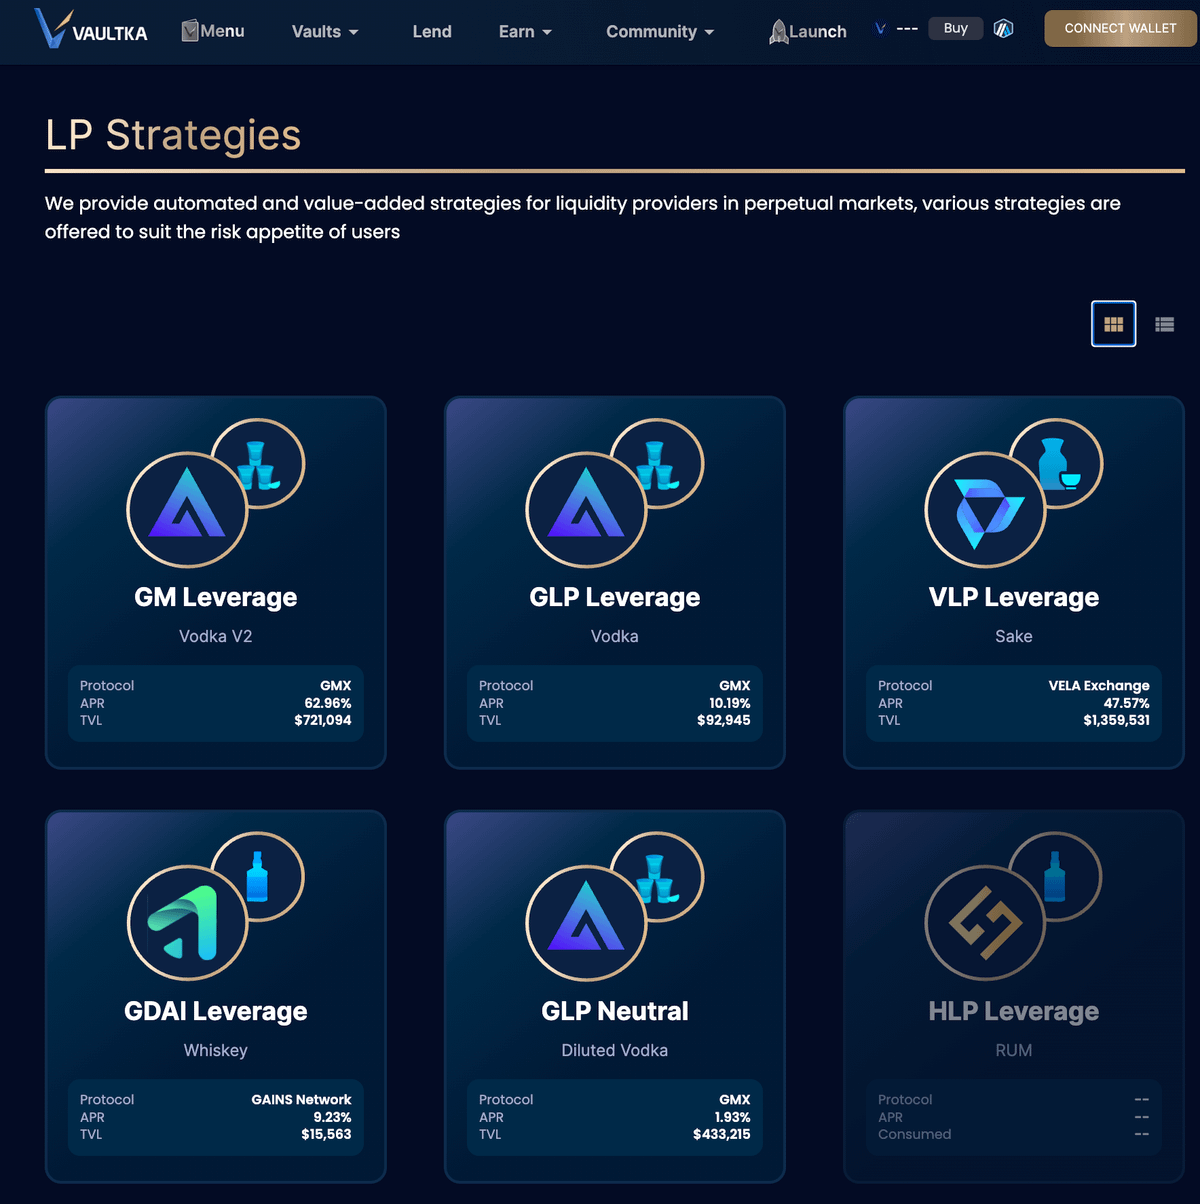Click the GMX logo on GM Leverage card
The height and width of the screenshot is (1204, 1200).
click(187, 510)
